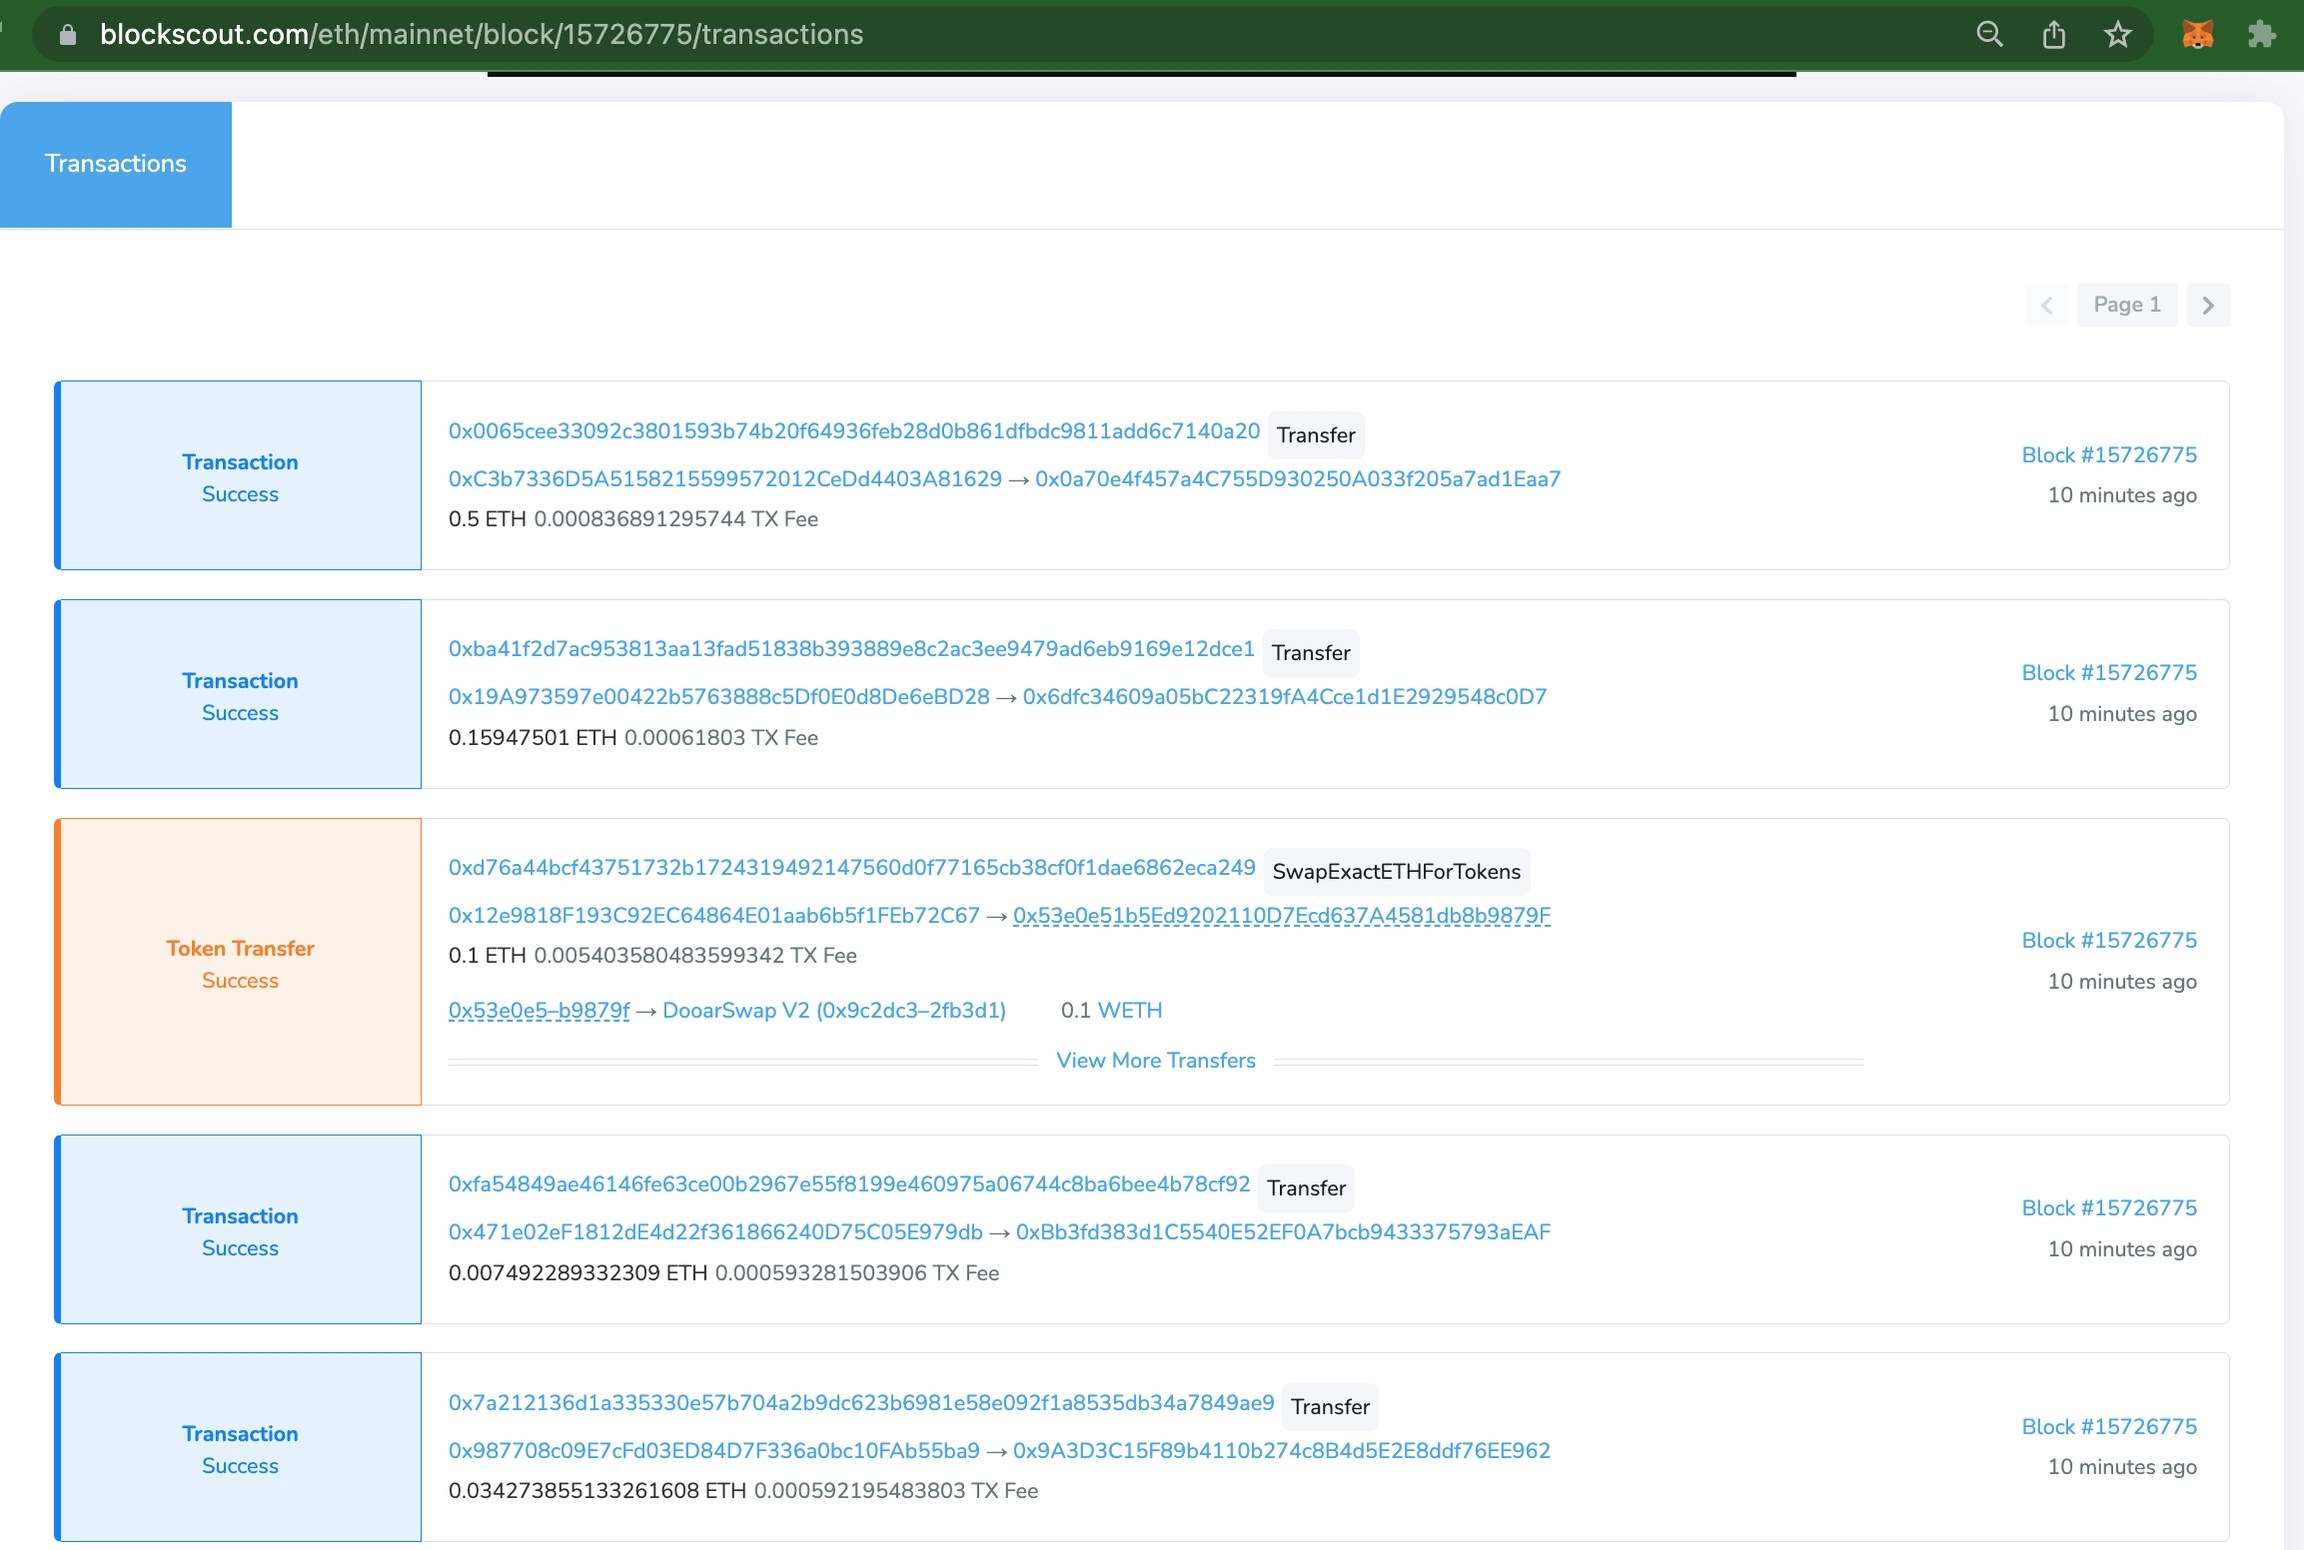Click the browser zoom magnifier icon
2304x1550 pixels.
tap(1989, 35)
